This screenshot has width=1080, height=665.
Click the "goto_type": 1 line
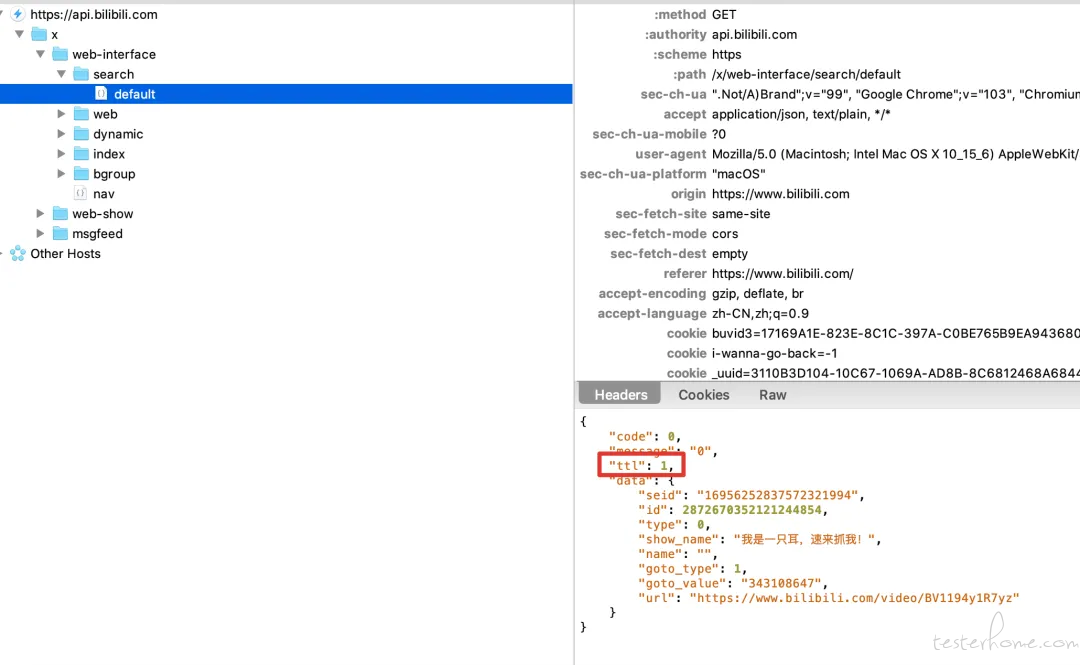(x=692, y=569)
